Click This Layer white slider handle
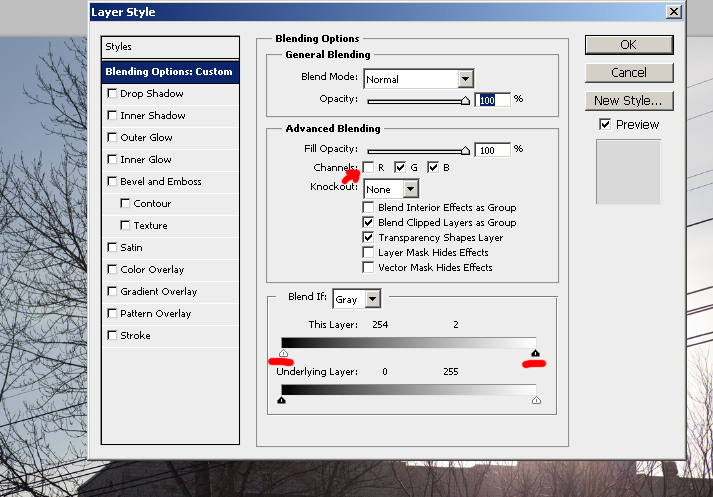This screenshot has width=713, height=497. [283, 353]
